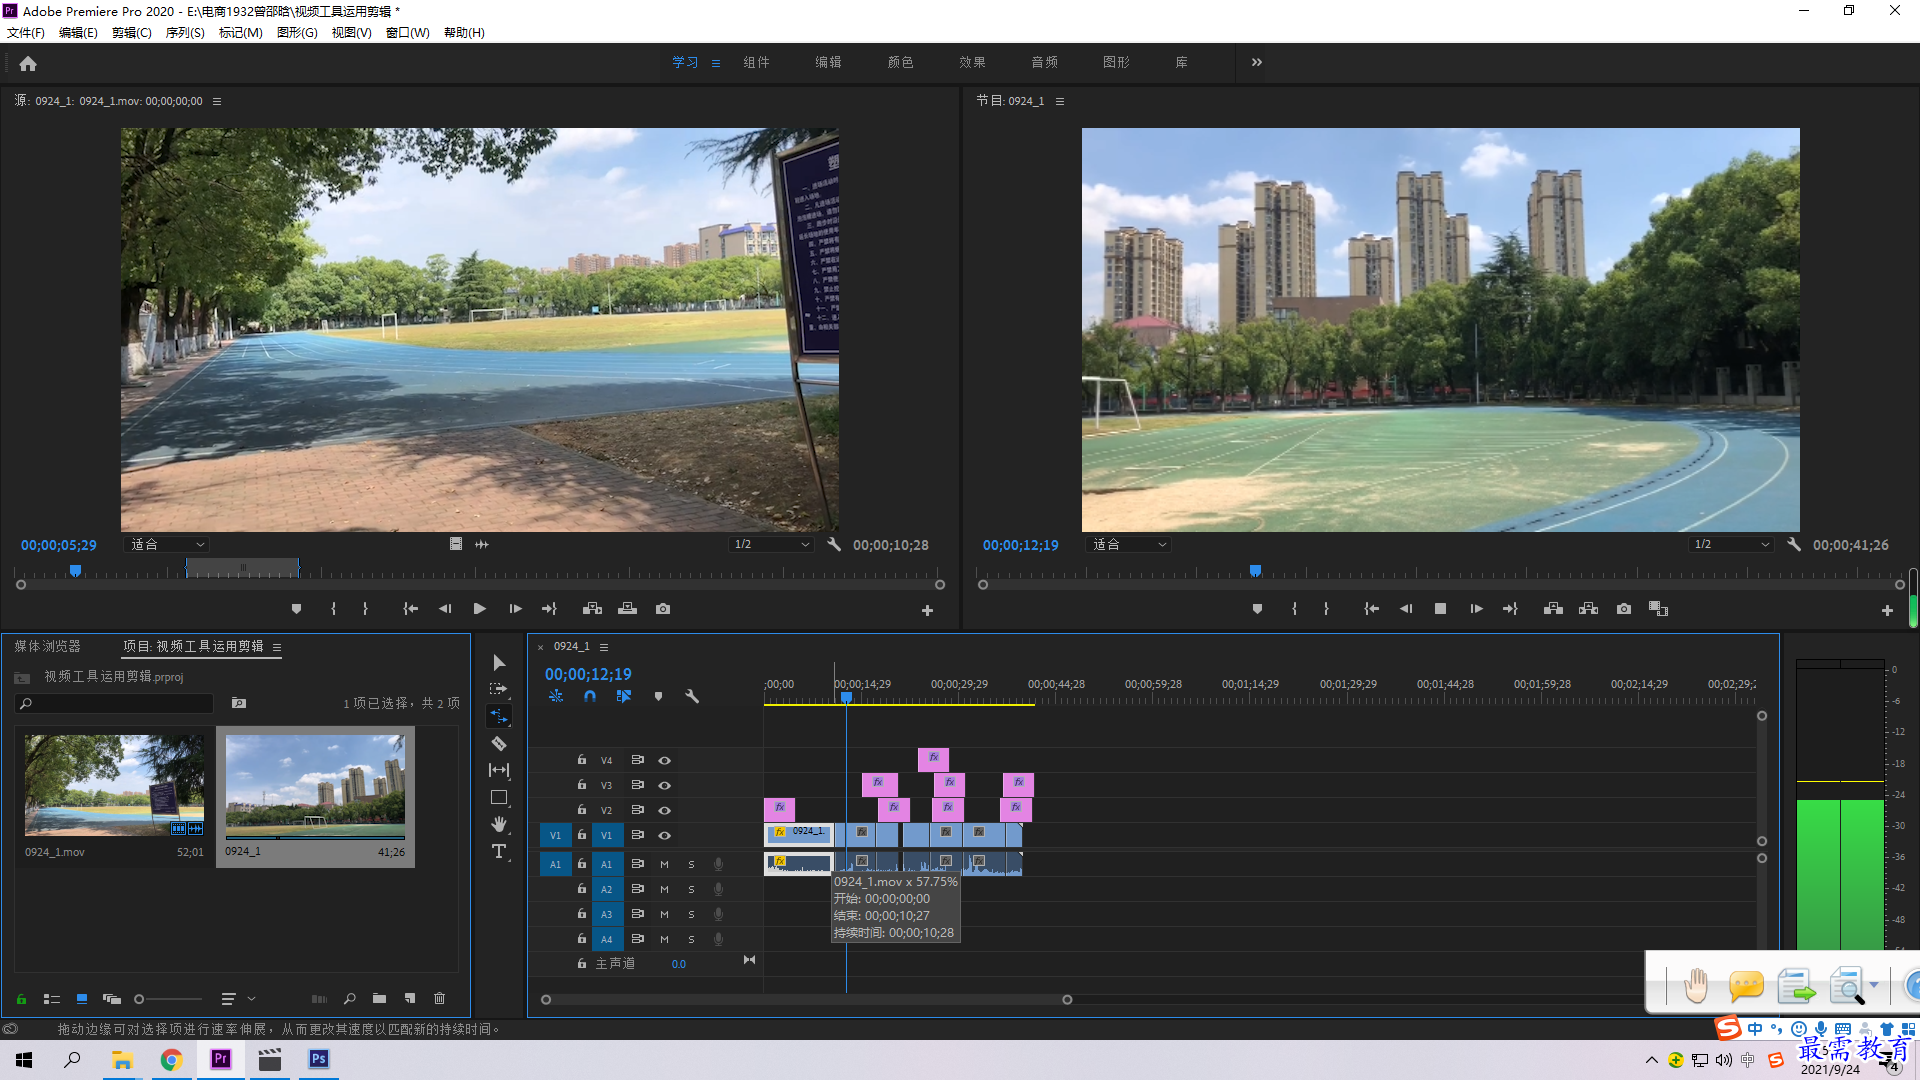Select the Razor tool
This screenshot has width=1920, height=1080.
pos(499,743)
